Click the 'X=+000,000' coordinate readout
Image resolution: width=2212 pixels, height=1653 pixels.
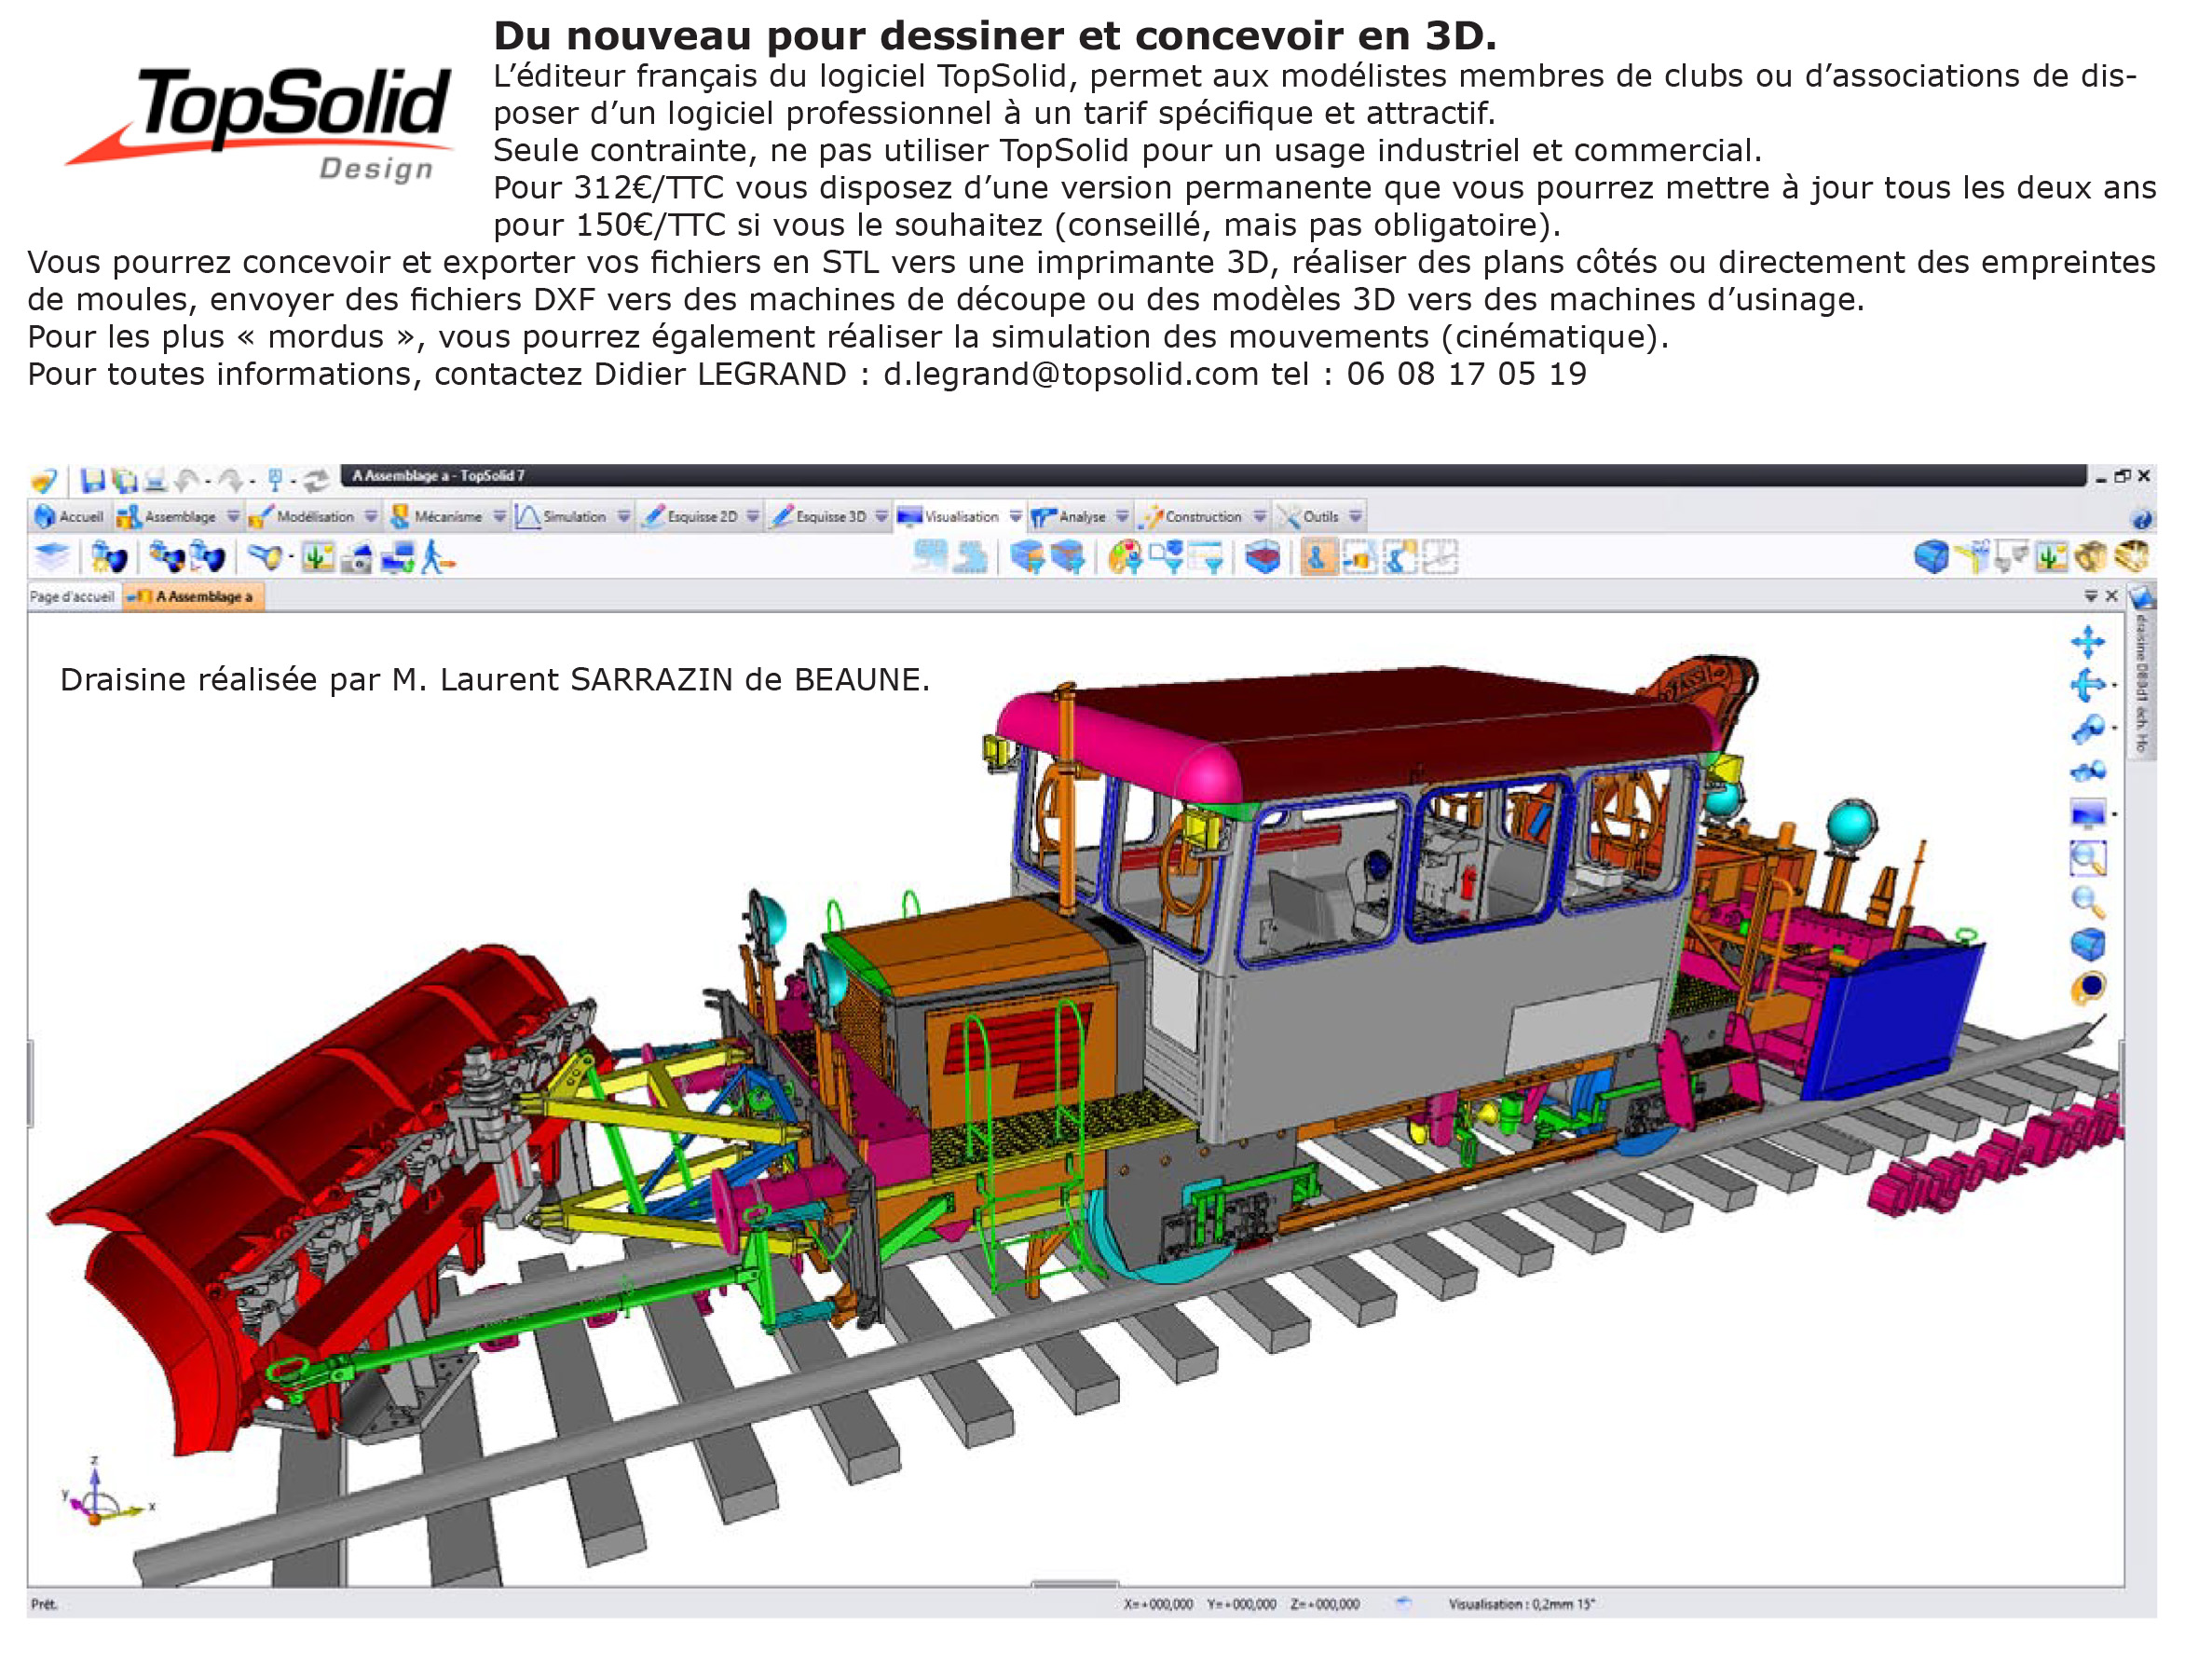tap(1158, 1605)
